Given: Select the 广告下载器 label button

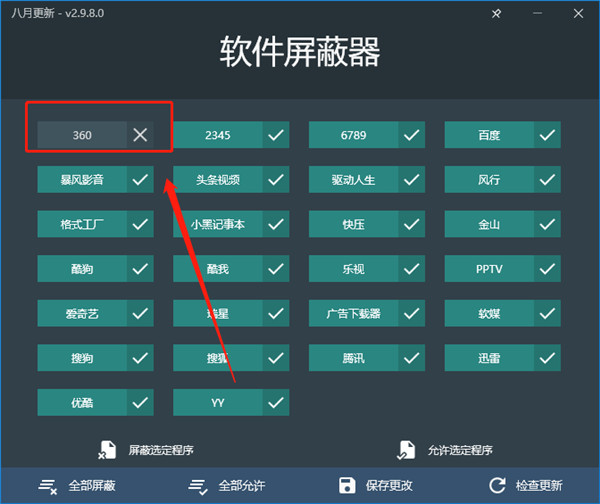Looking at the screenshot, I should (354, 313).
